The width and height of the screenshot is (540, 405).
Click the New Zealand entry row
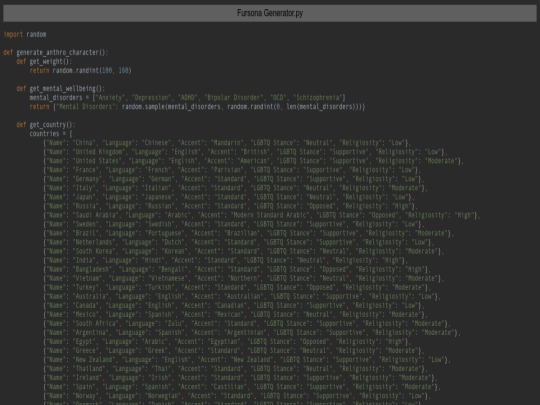(247, 360)
